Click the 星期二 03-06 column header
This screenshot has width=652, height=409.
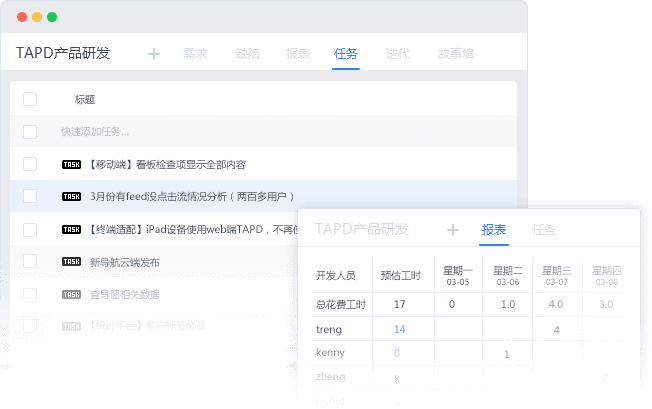pyautogui.click(x=508, y=276)
